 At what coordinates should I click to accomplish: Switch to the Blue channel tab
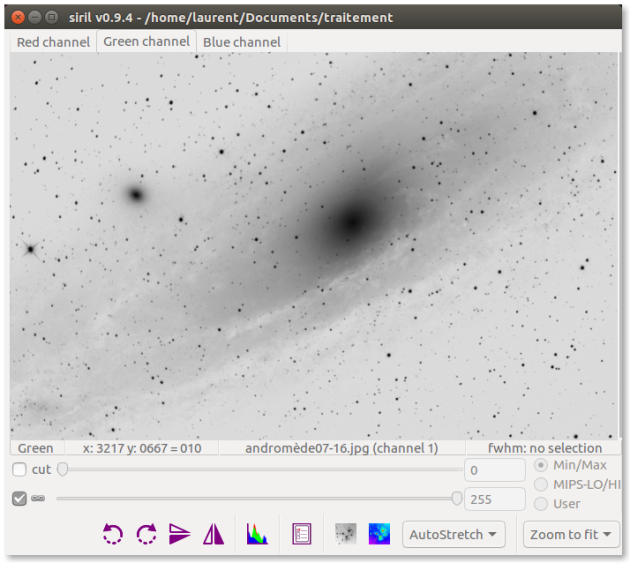click(241, 42)
